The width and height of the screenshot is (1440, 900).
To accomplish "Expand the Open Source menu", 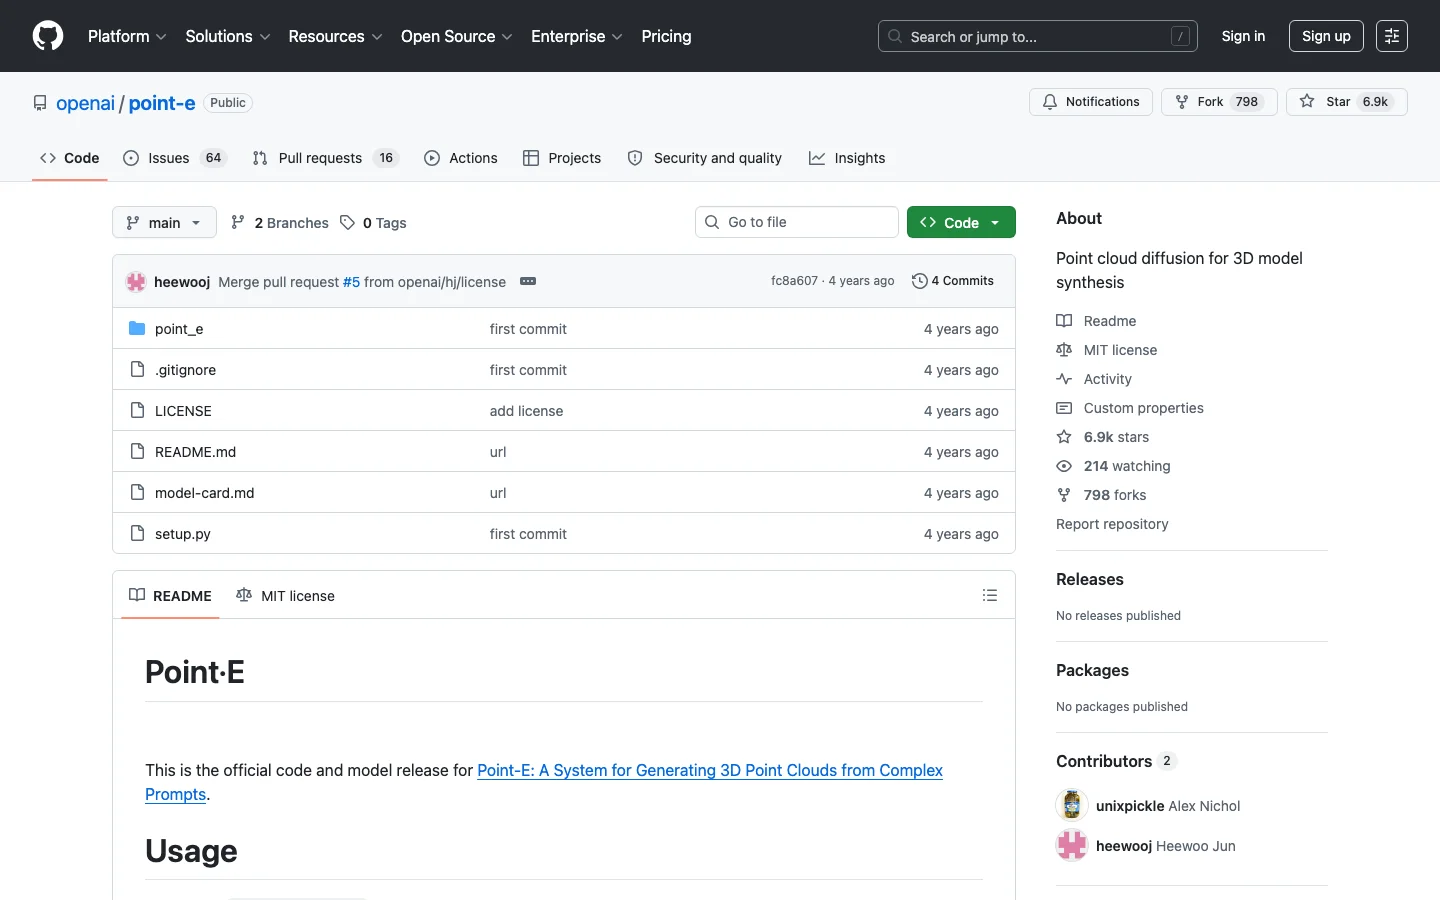I will 457,36.
